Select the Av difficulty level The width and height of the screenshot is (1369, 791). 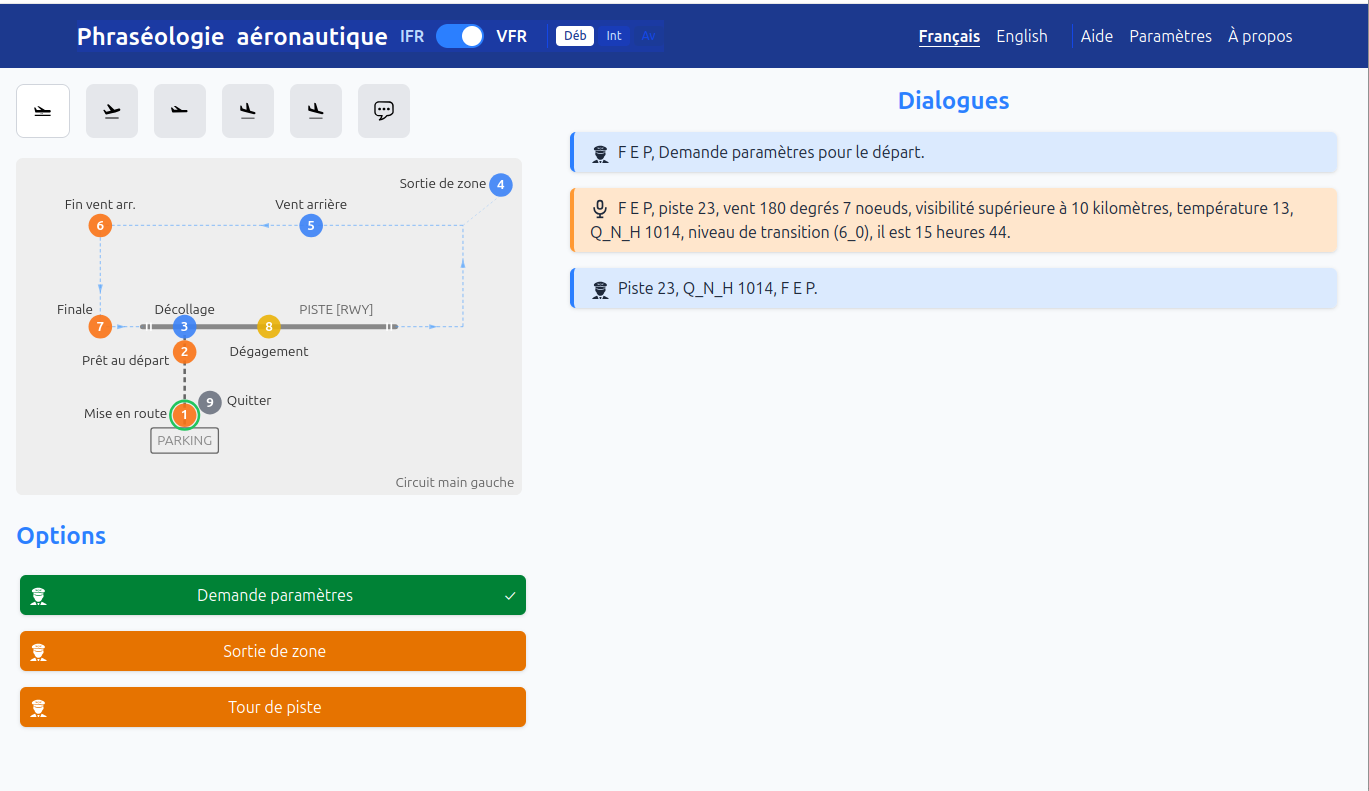click(648, 36)
